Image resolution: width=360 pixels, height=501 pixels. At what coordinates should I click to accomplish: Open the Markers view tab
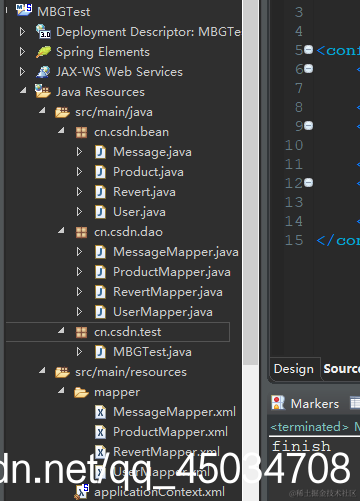(314, 404)
